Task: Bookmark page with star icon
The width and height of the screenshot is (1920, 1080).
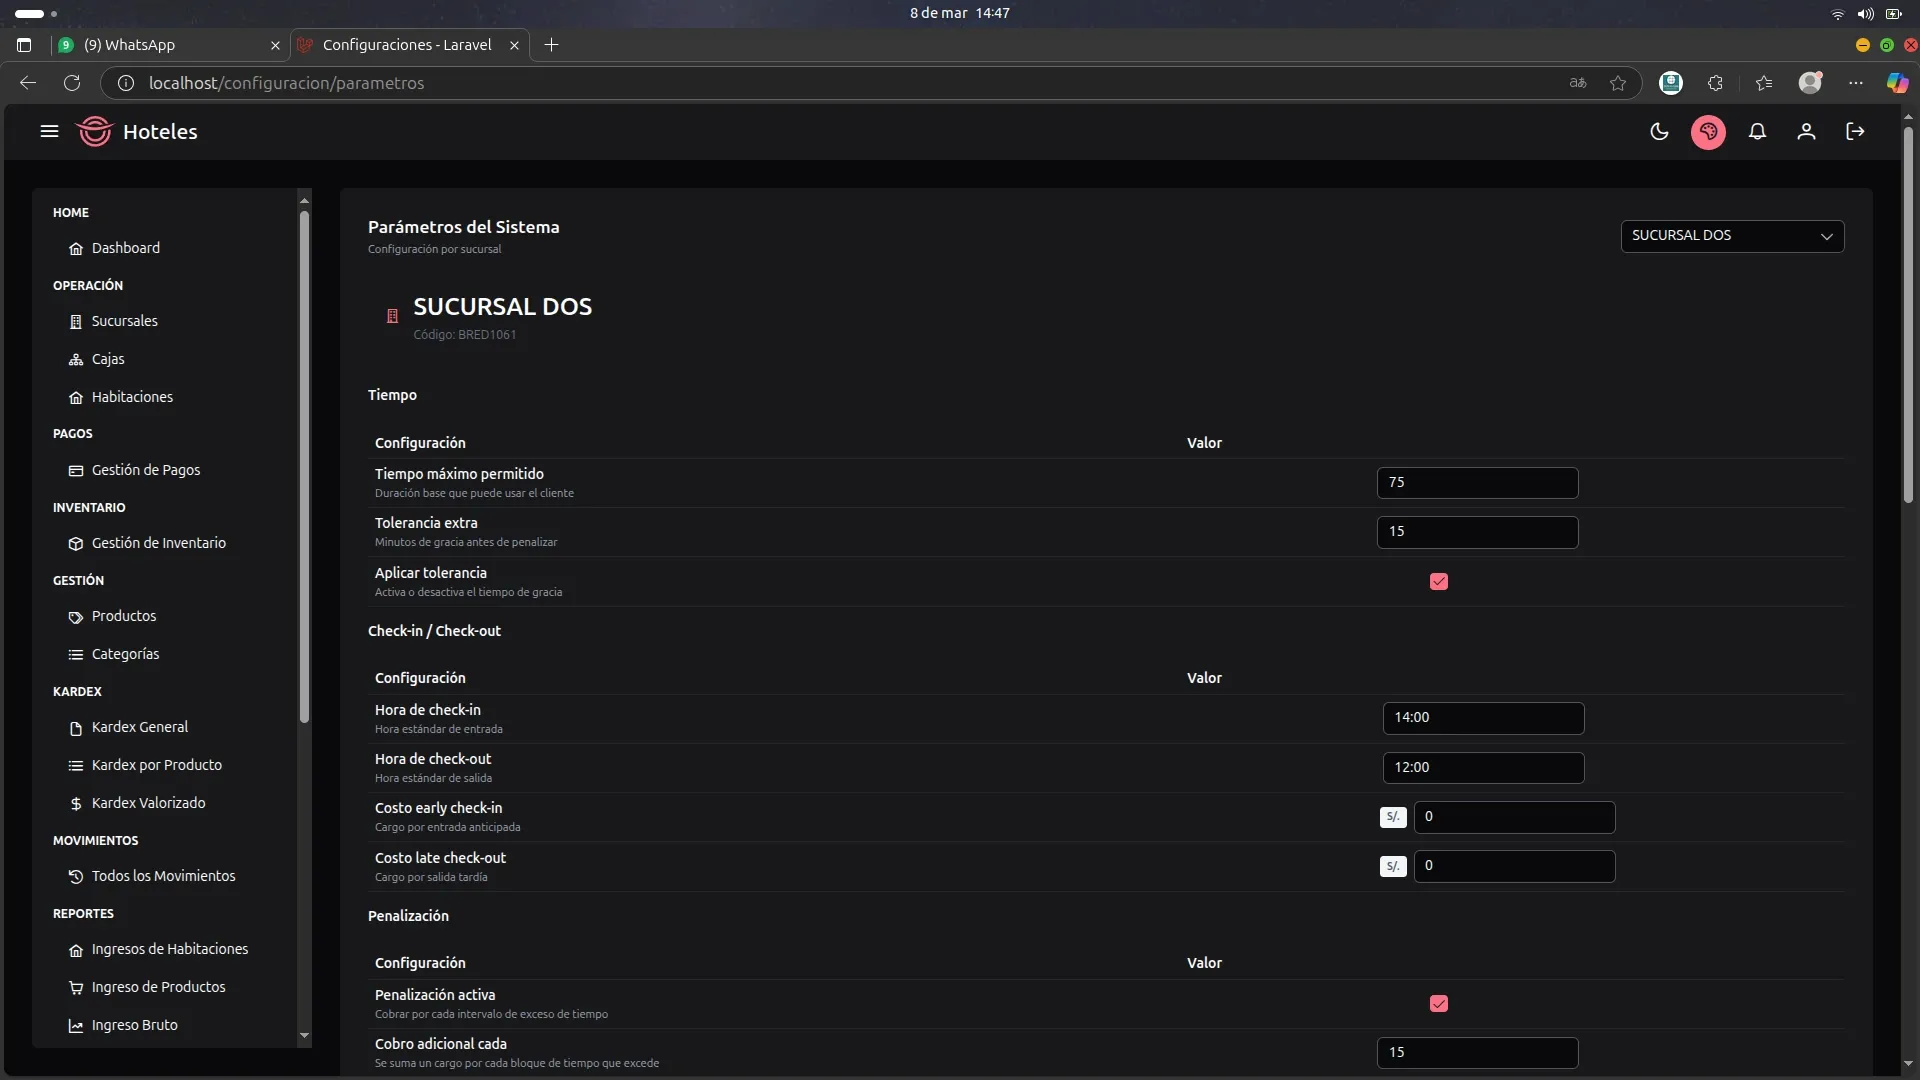Action: 1618,83
